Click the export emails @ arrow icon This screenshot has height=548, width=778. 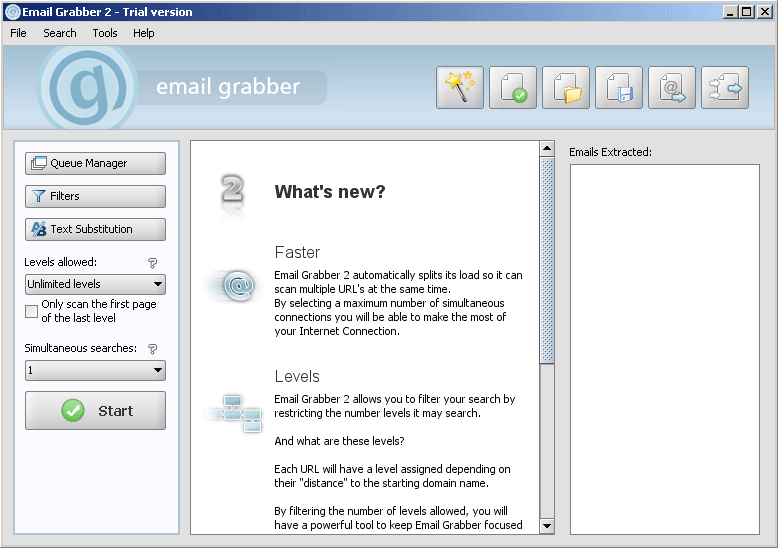[x=672, y=87]
